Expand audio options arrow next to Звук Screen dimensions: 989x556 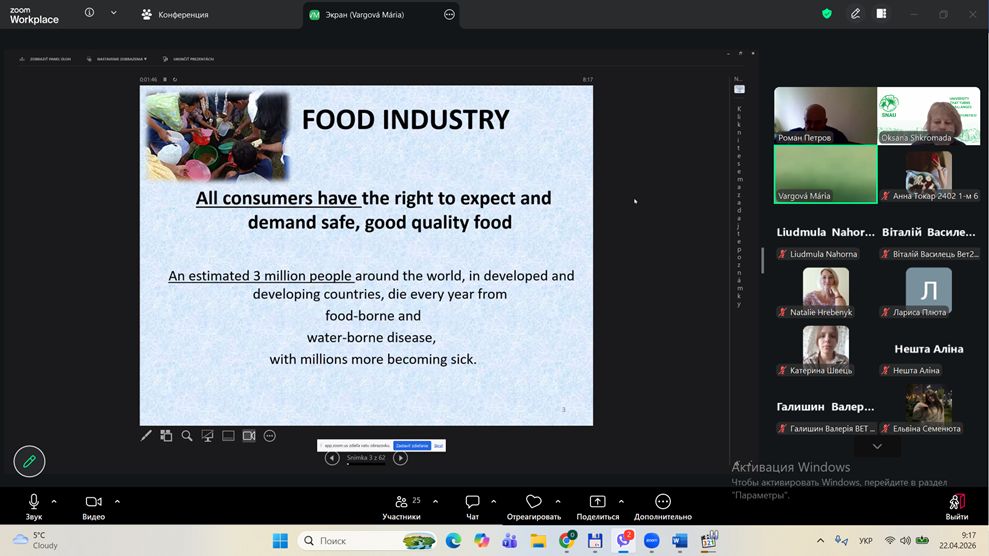coord(54,501)
